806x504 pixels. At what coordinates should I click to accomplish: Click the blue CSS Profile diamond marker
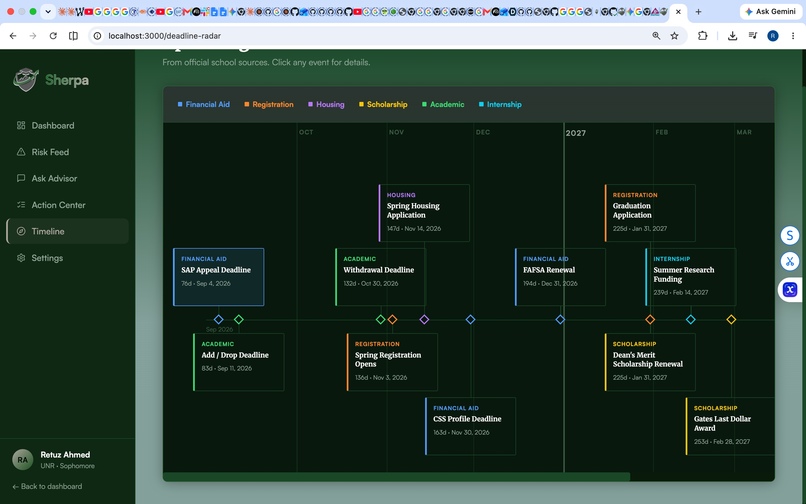[470, 319]
